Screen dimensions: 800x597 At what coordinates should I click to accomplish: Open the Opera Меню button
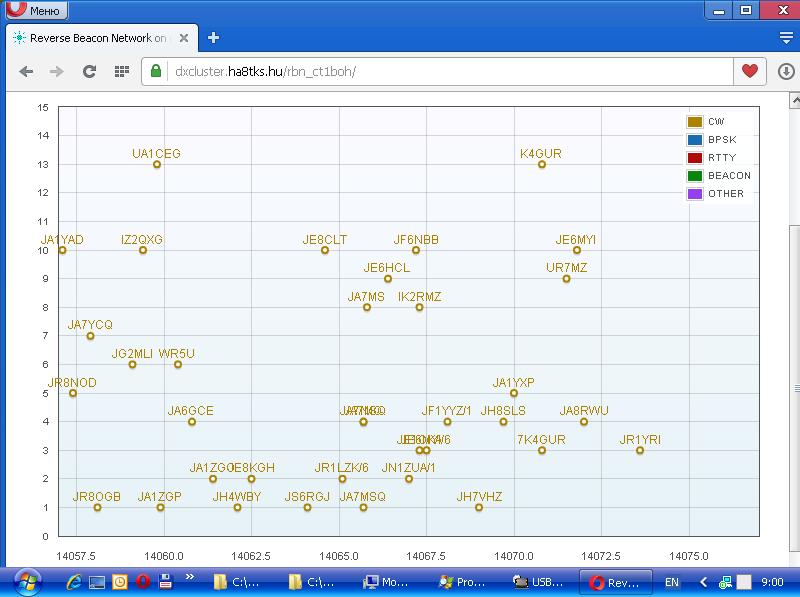click(37, 10)
